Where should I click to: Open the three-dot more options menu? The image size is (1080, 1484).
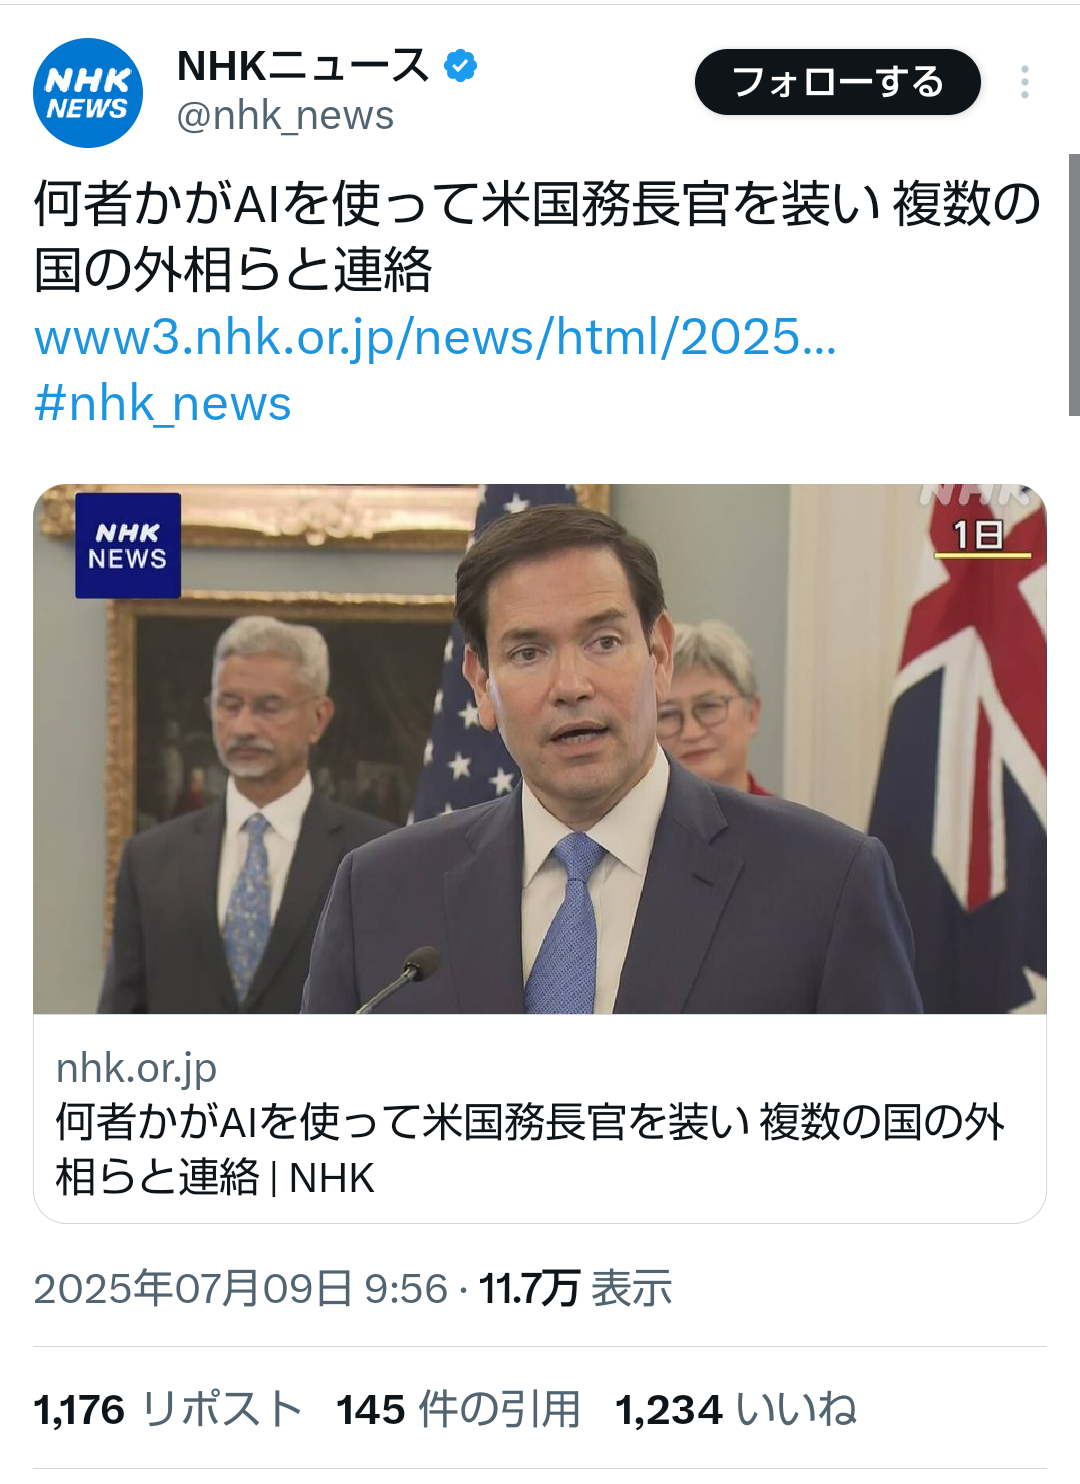(1025, 82)
